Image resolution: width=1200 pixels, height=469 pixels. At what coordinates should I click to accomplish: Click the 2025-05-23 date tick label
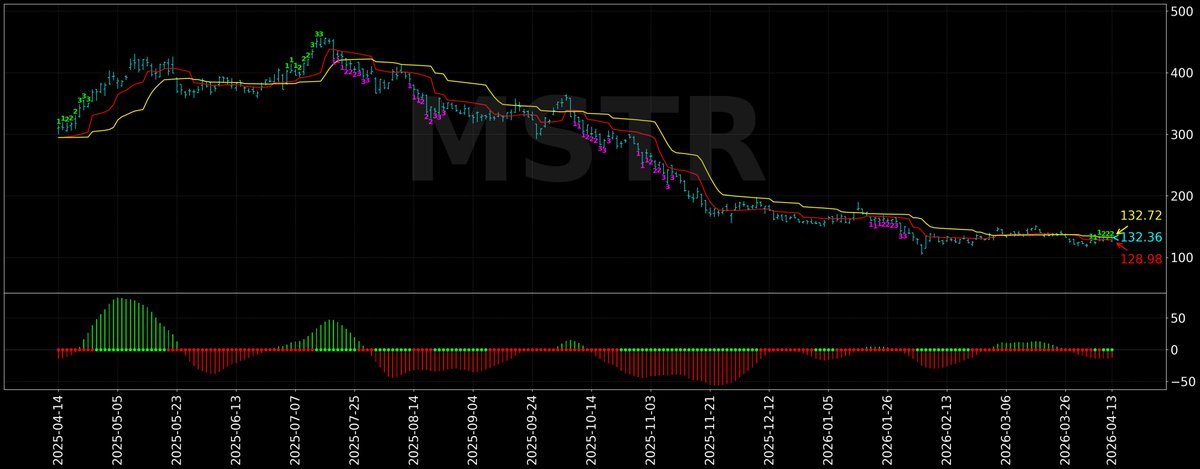(x=177, y=428)
